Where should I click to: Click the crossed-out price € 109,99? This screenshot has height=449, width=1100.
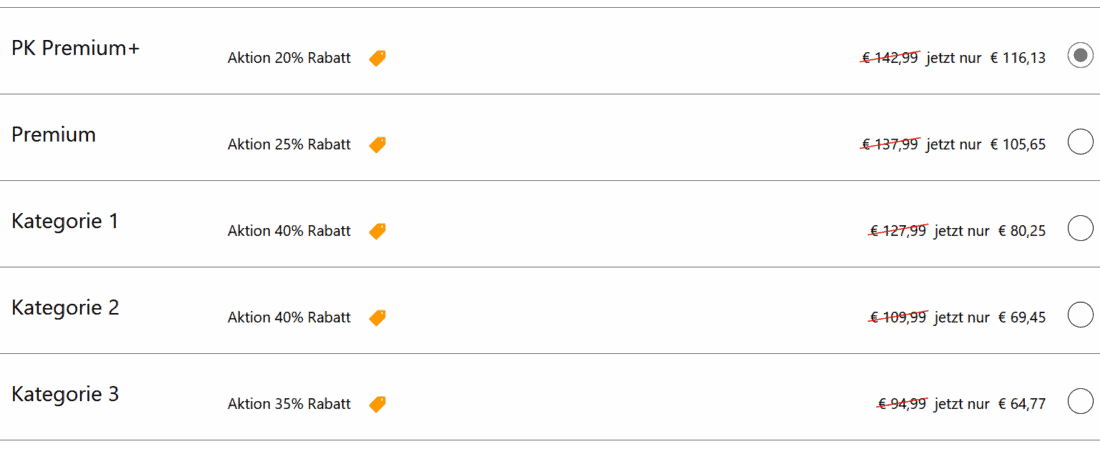coord(898,318)
